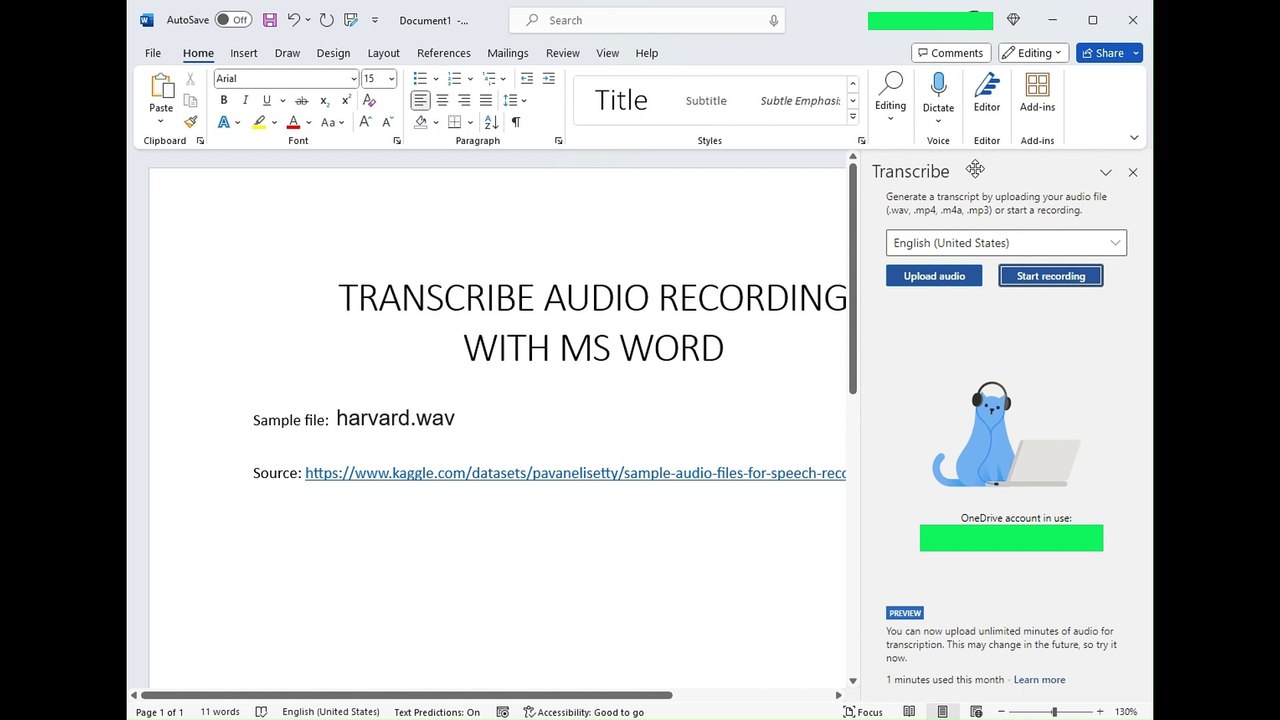Increase paragraph indent
The image size is (1280, 720).
click(x=548, y=78)
